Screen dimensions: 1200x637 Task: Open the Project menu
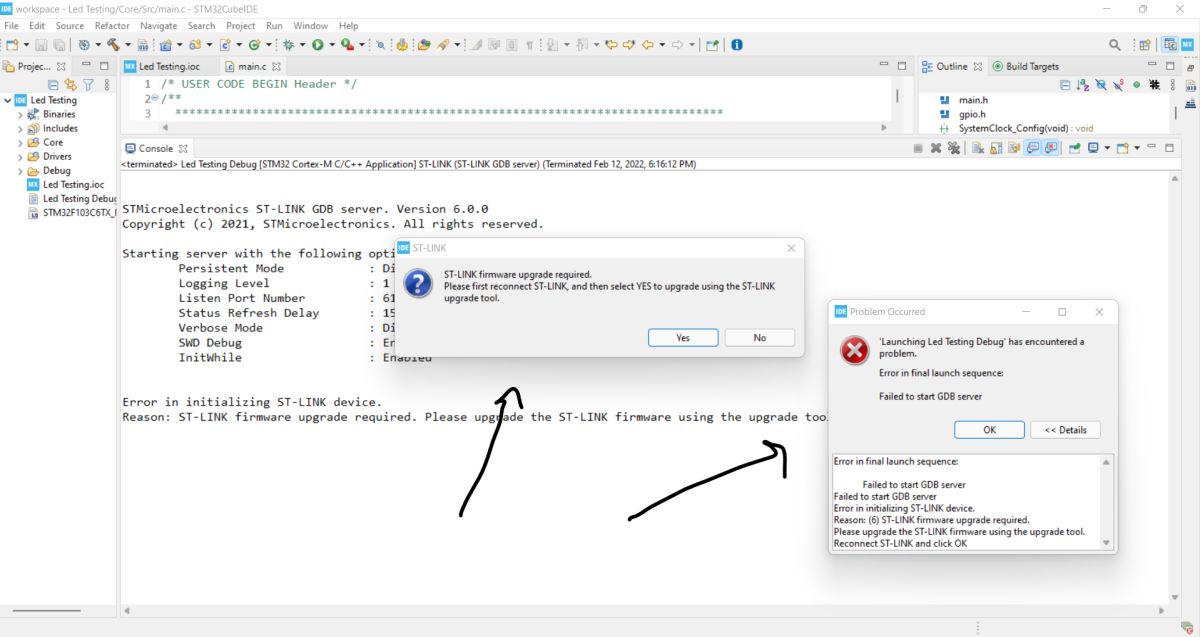coord(240,25)
